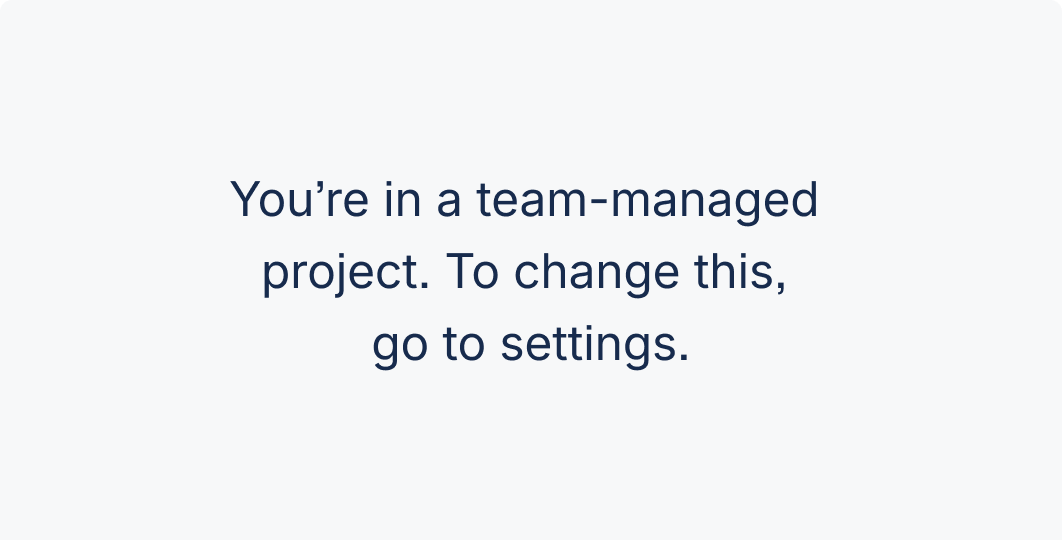
Task: Click the "managed" part of "team-managed"
Action: 714,202
